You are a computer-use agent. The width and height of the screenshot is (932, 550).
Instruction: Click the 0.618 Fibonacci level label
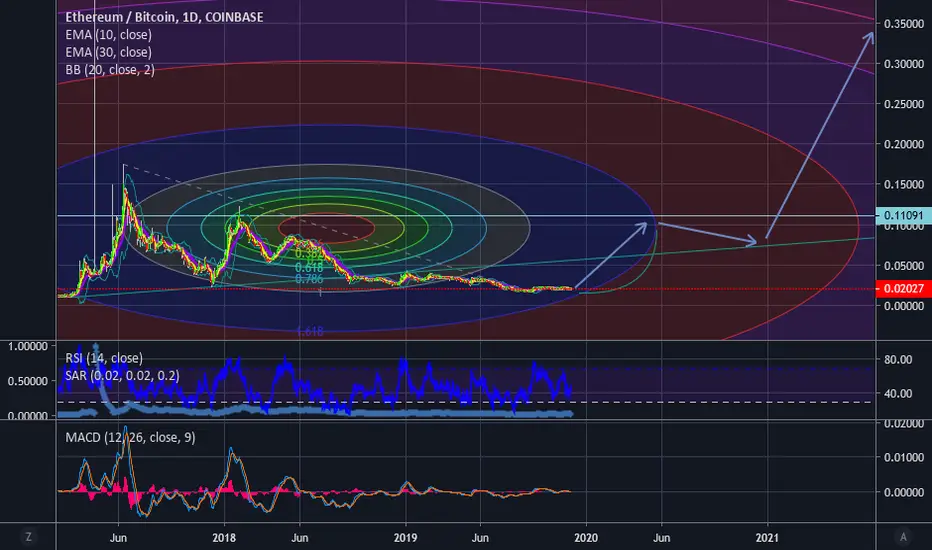(309, 268)
